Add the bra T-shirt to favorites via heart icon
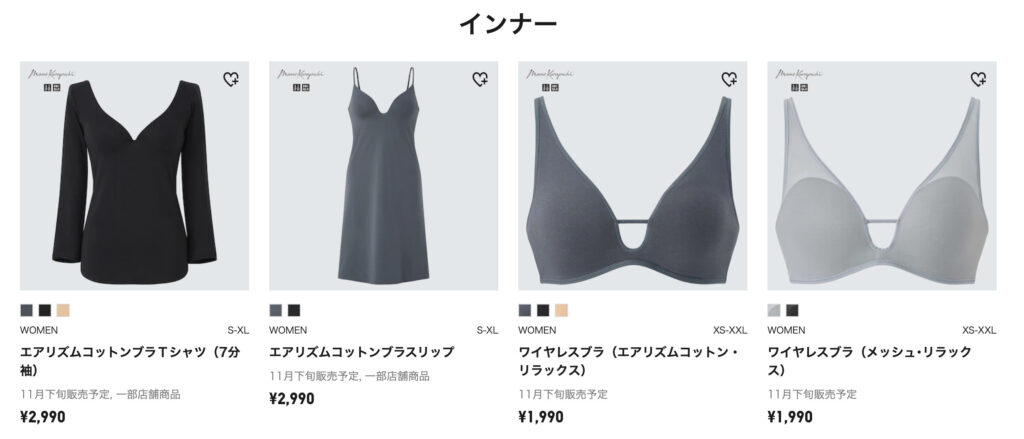This screenshot has width=1024, height=439. [x=231, y=80]
